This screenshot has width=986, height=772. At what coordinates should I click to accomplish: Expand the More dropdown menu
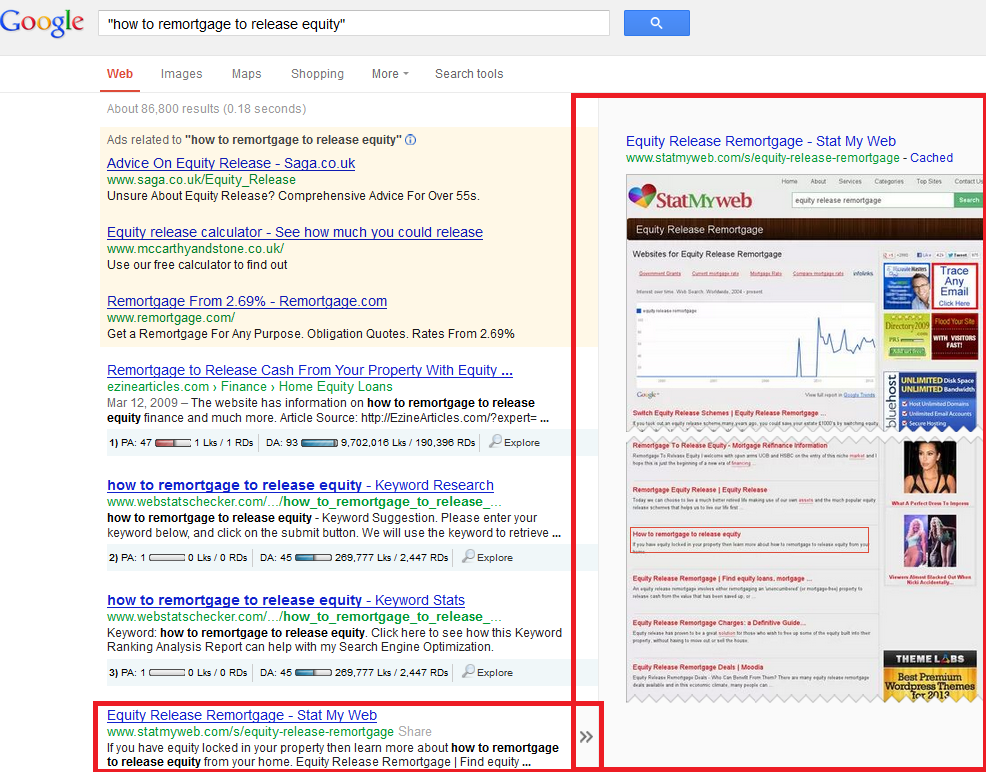click(390, 74)
